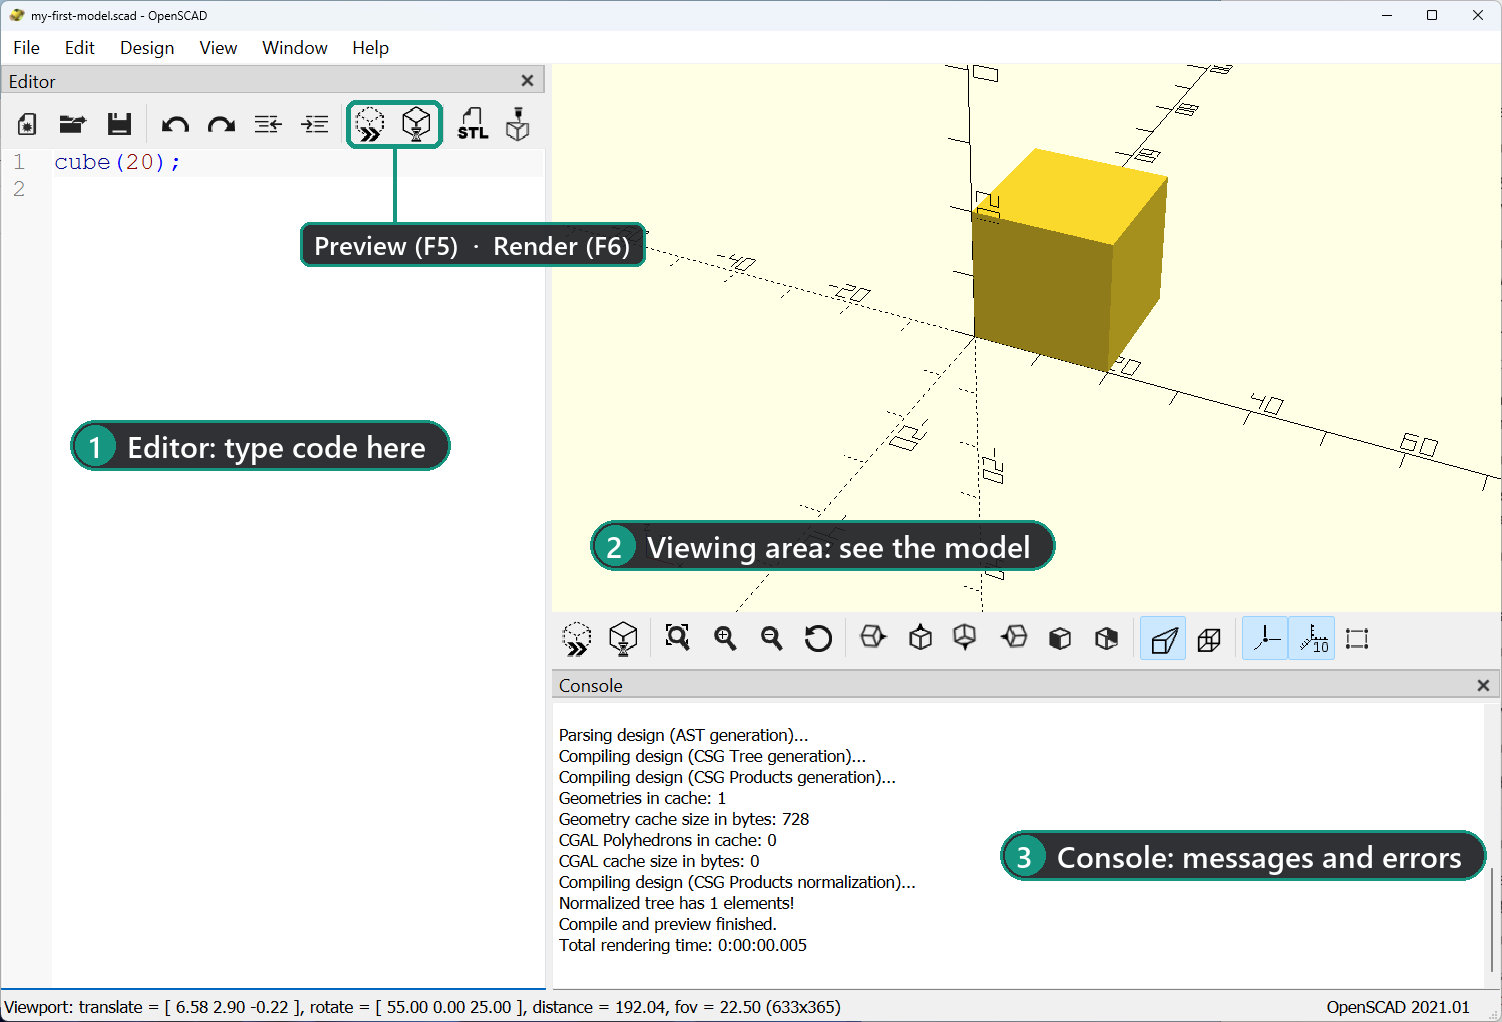Fit the whole model with View All
The image size is (1502, 1022).
tap(678, 638)
